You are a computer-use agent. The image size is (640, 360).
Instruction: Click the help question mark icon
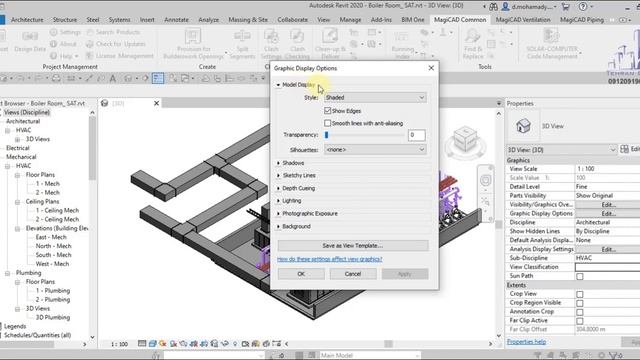click(x=583, y=7)
